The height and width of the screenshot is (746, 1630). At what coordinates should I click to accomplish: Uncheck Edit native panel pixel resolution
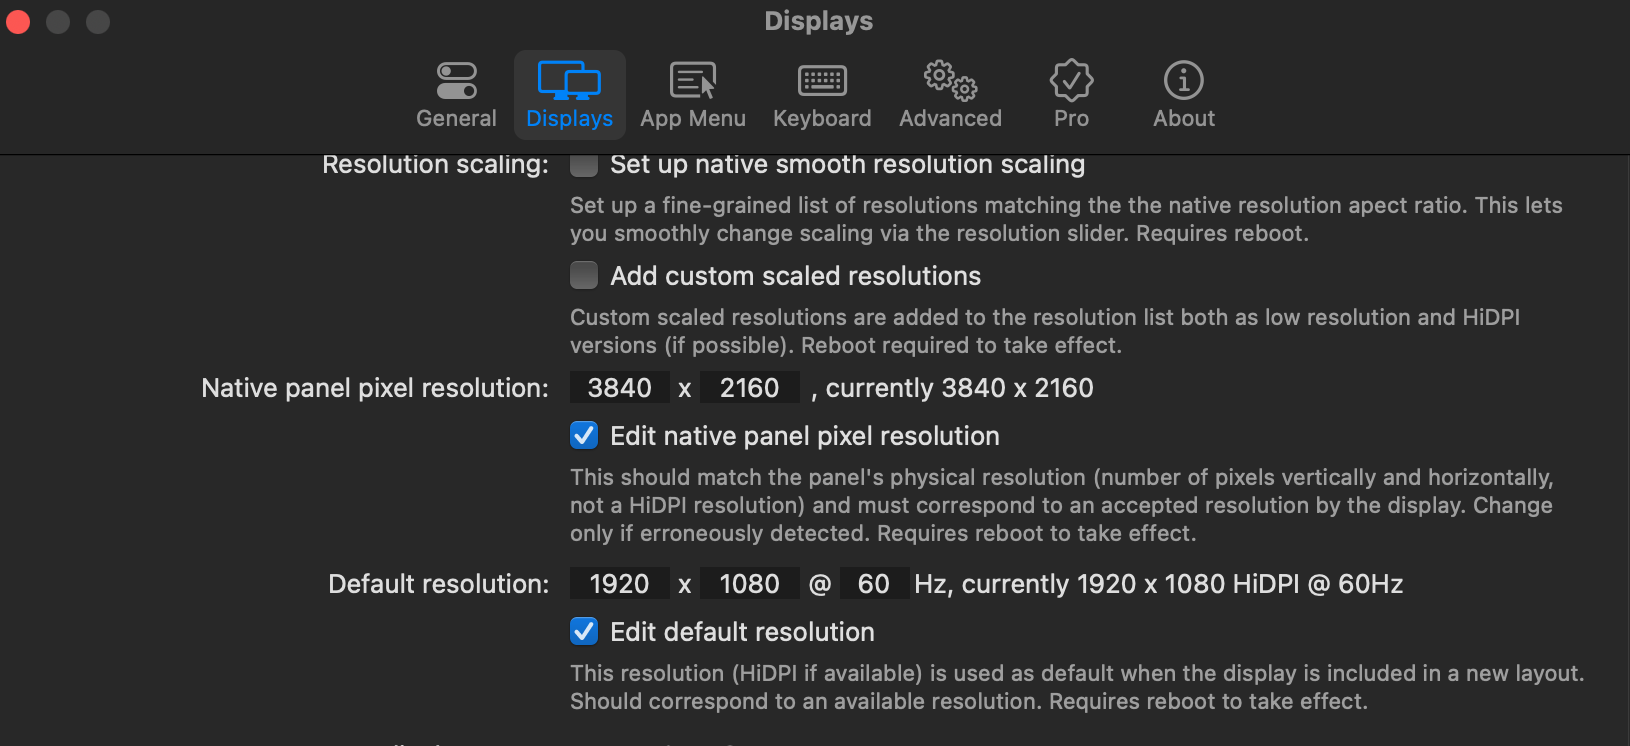point(584,436)
